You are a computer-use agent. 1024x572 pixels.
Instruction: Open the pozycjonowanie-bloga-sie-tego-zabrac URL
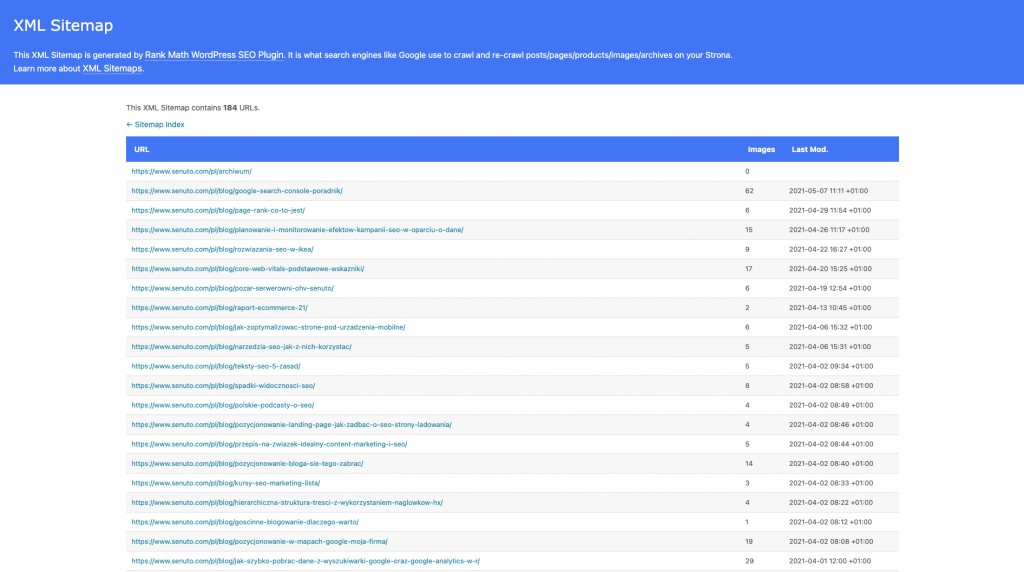tap(248, 464)
